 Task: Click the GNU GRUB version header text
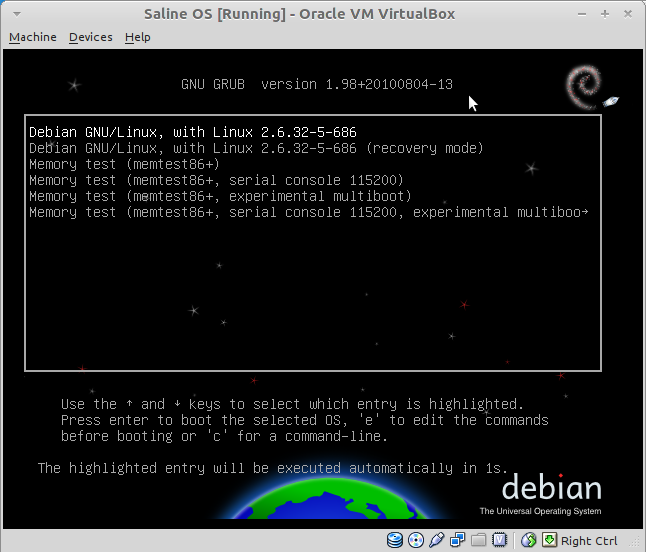click(x=317, y=84)
